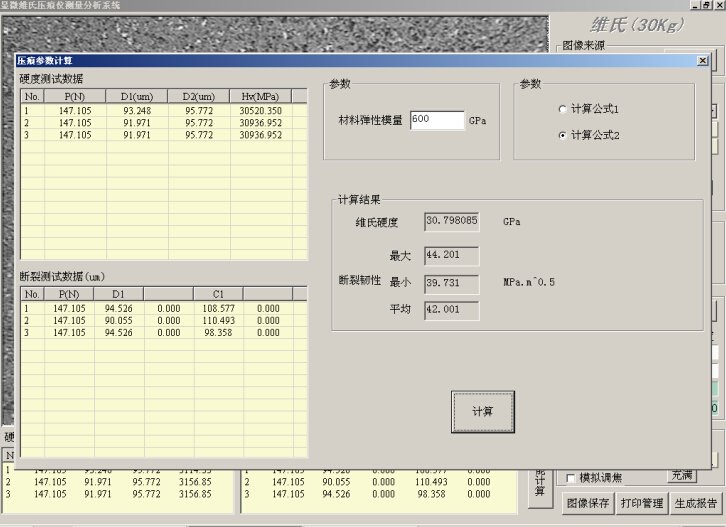The image size is (726, 527).
Task: Click the 充满 button
Action: [682, 475]
